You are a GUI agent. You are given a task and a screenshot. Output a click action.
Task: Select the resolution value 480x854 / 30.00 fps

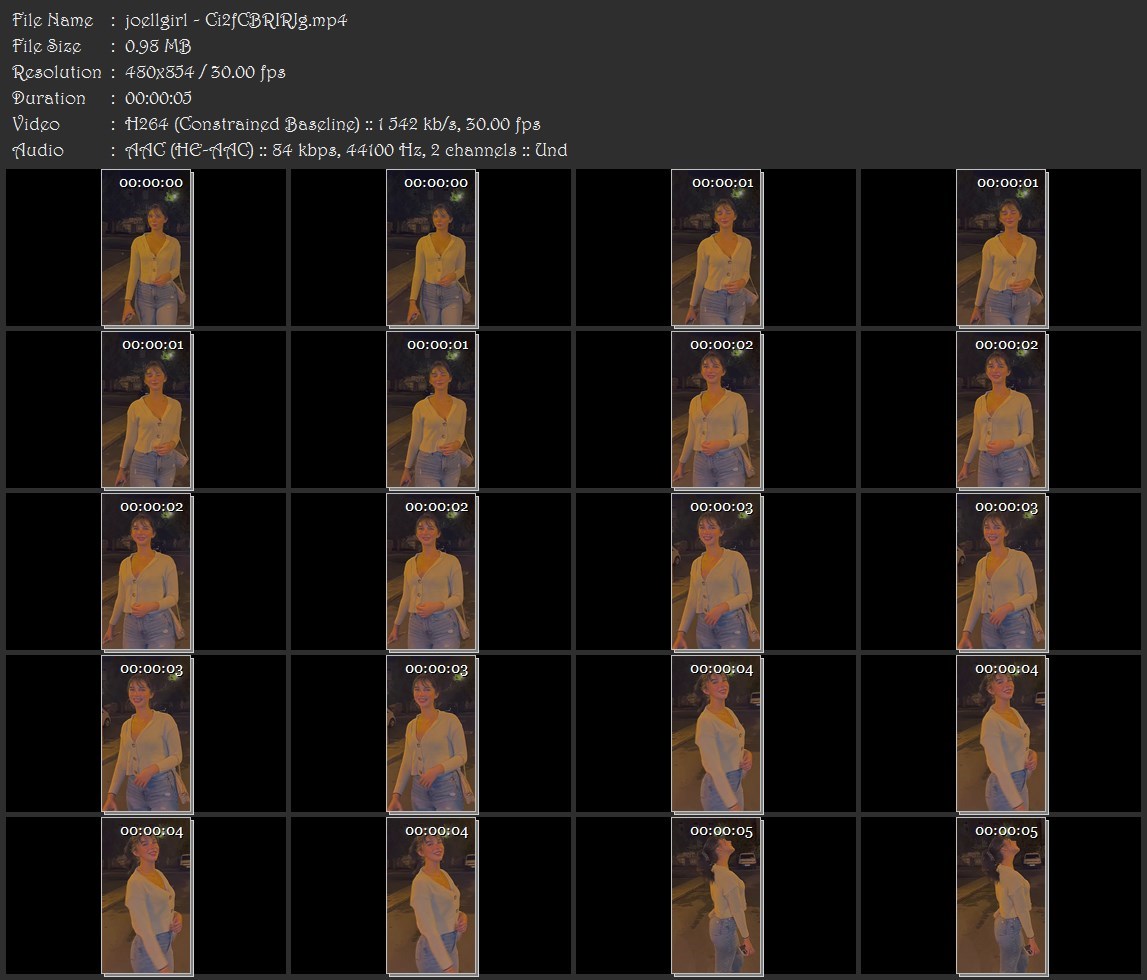coord(205,72)
